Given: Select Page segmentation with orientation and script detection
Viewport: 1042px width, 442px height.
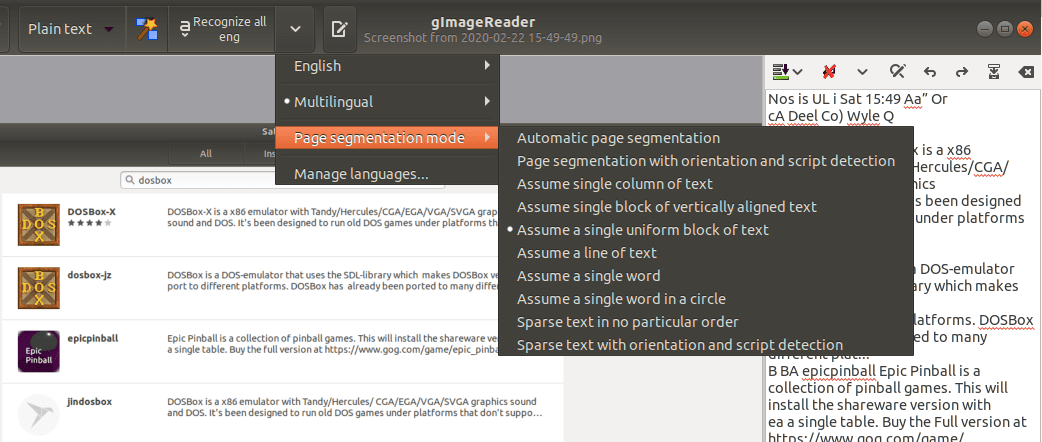Looking at the screenshot, I should point(706,161).
